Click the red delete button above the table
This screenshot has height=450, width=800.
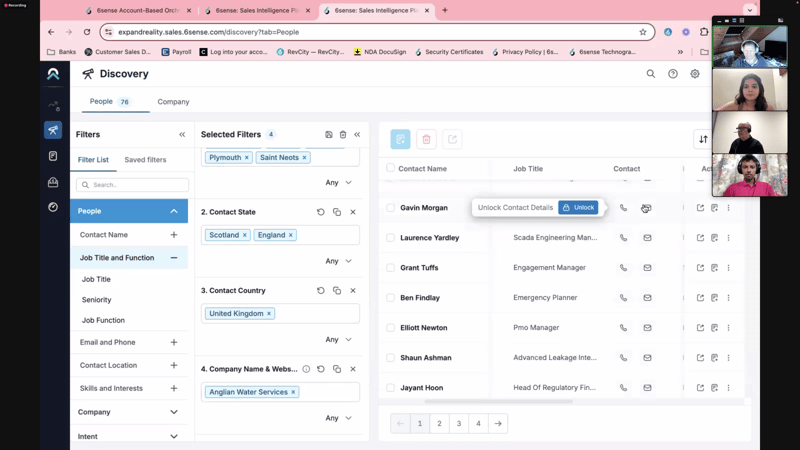click(x=427, y=139)
